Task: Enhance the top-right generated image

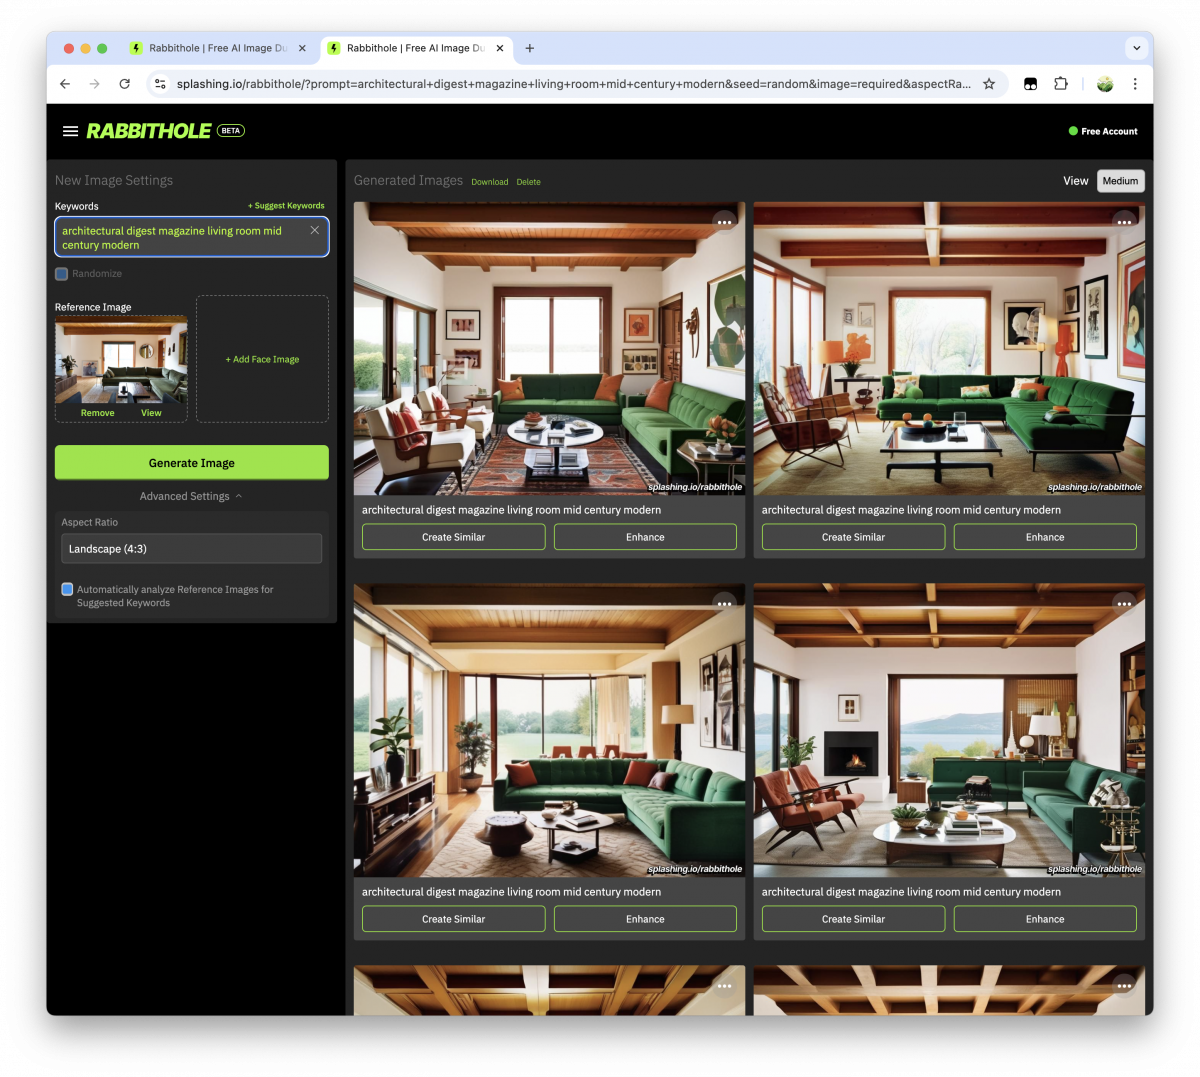Action: click(1045, 537)
